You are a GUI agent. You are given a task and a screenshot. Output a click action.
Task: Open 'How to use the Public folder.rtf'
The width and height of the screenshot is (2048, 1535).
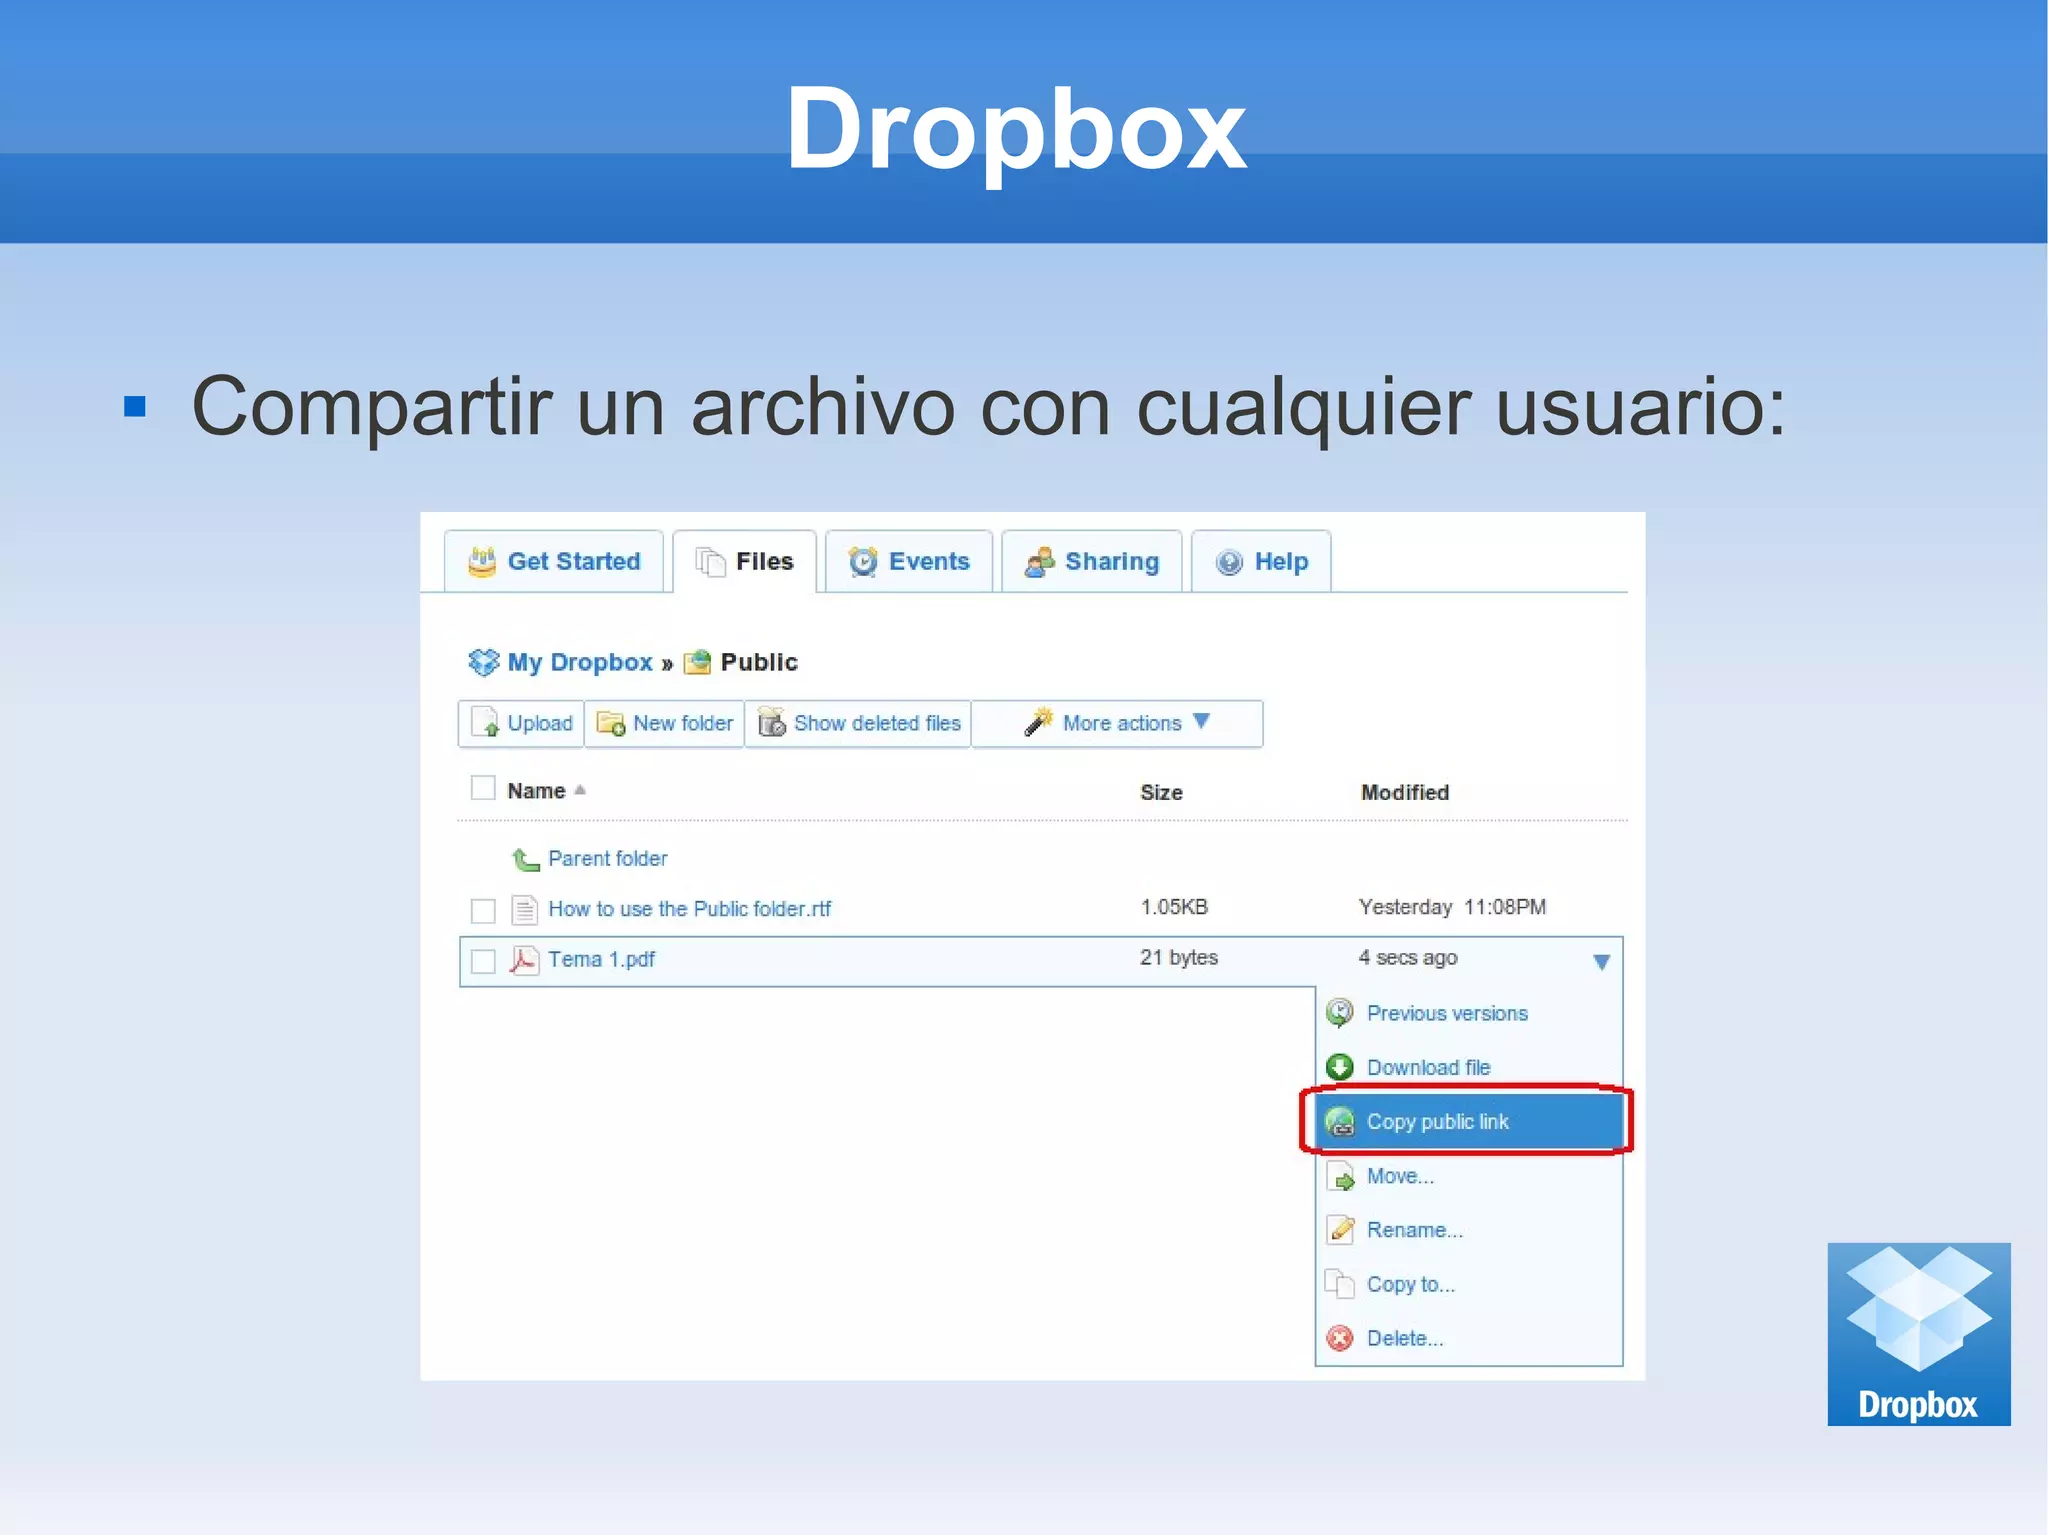tap(690, 909)
